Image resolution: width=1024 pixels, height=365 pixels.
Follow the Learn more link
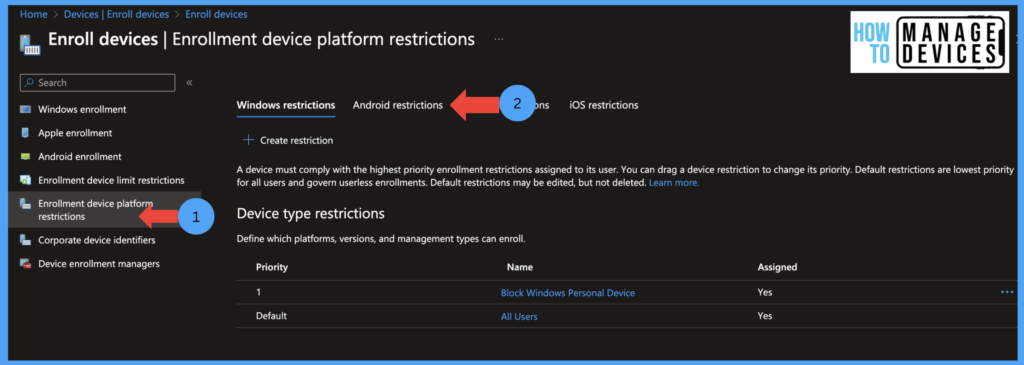click(x=674, y=183)
